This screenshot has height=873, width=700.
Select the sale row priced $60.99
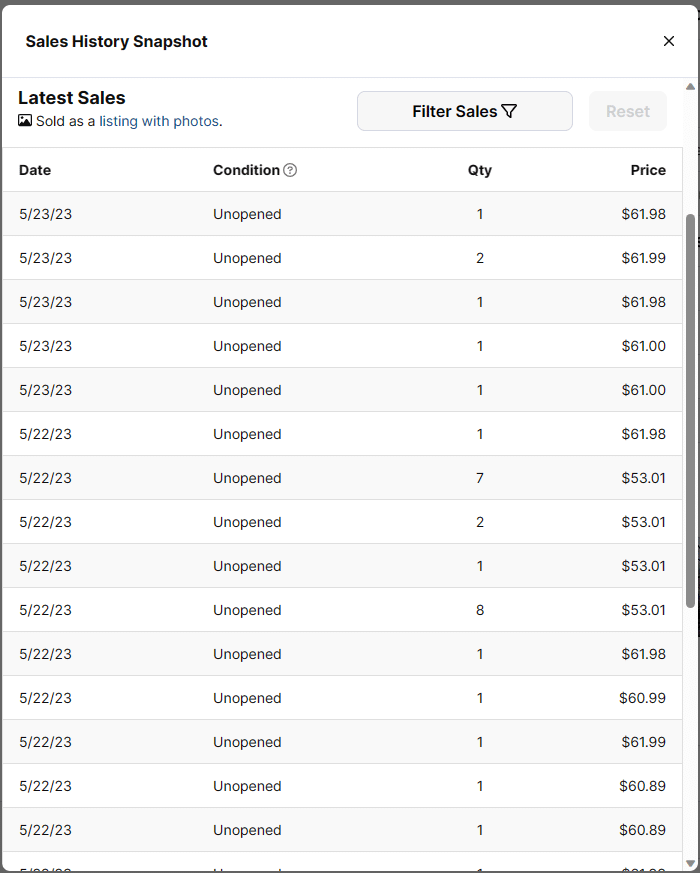point(342,698)
